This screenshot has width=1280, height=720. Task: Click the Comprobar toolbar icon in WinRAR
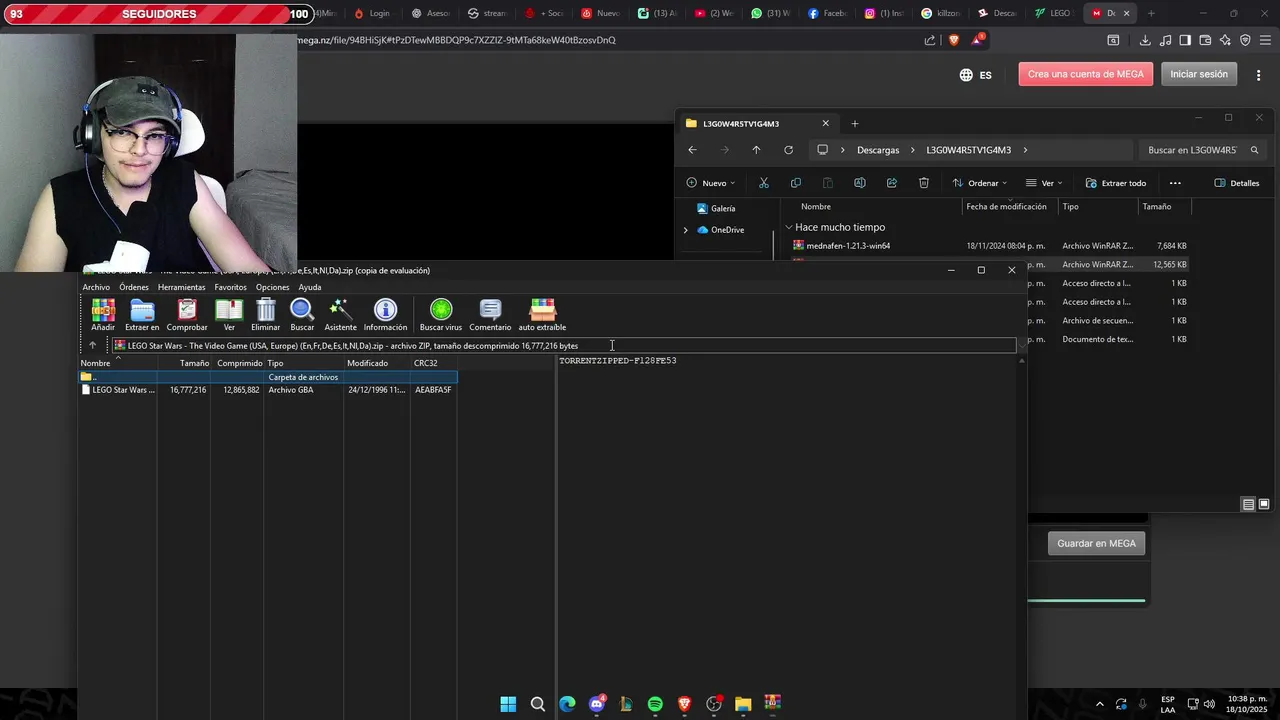click(187, 315)
